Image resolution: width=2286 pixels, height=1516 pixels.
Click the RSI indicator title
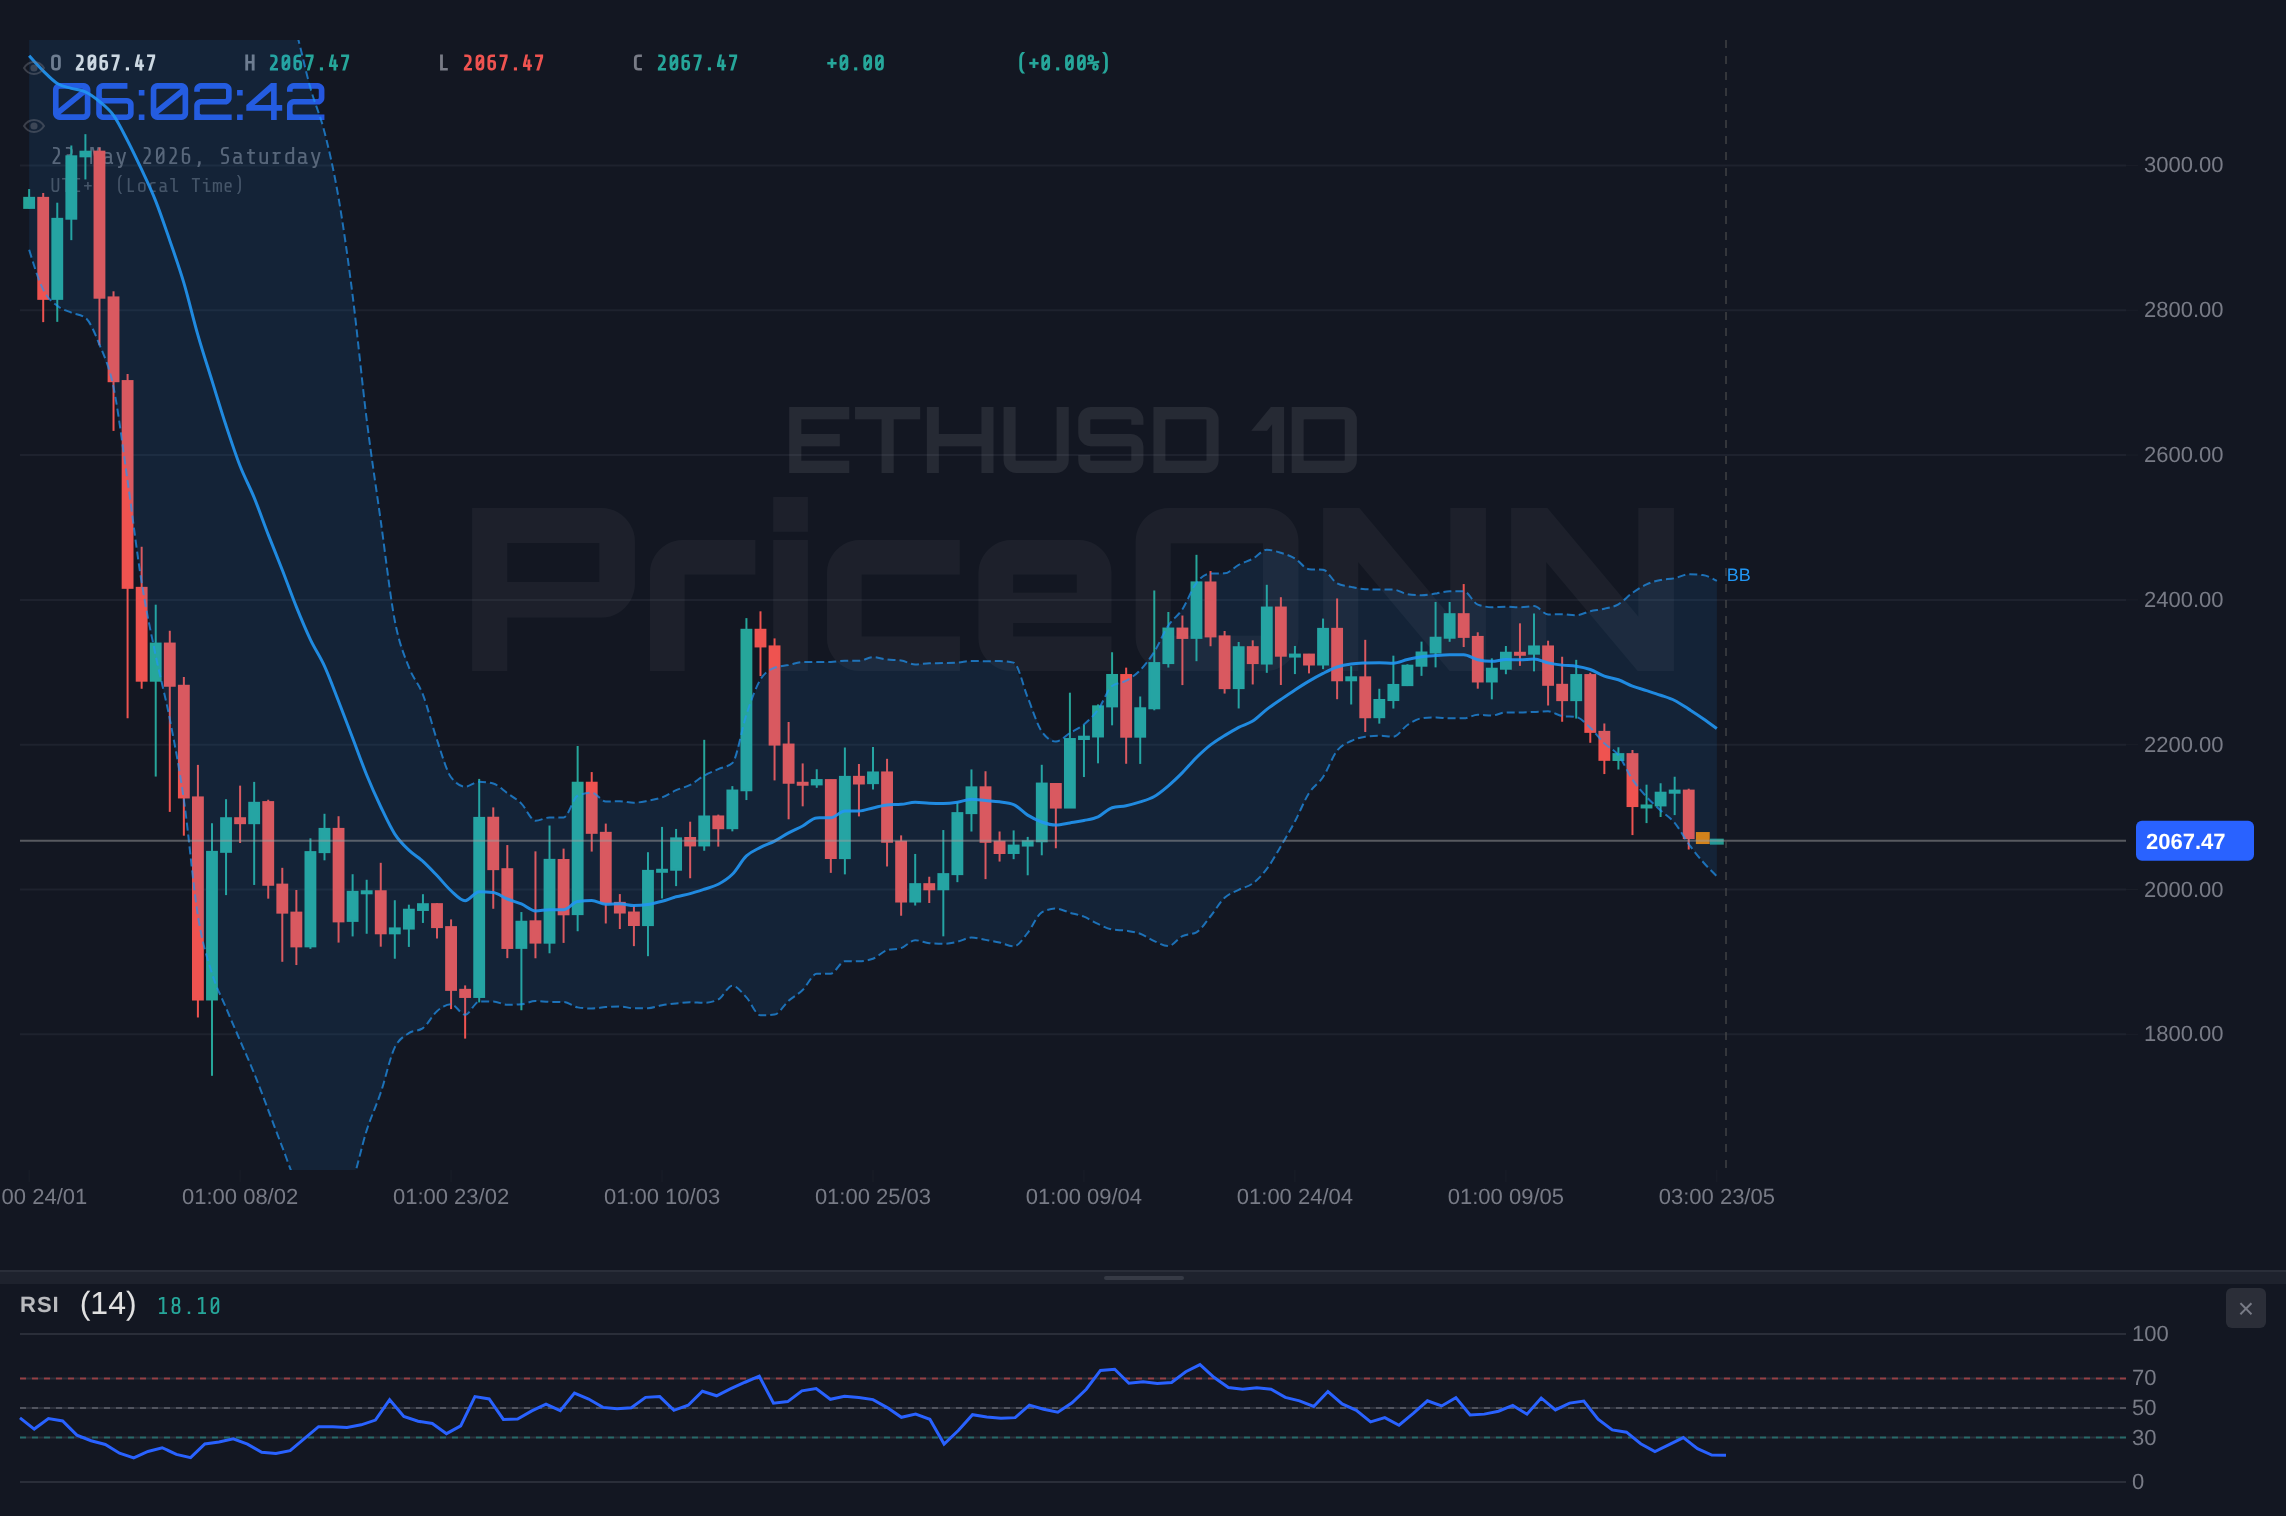(x=39, y=1304)
